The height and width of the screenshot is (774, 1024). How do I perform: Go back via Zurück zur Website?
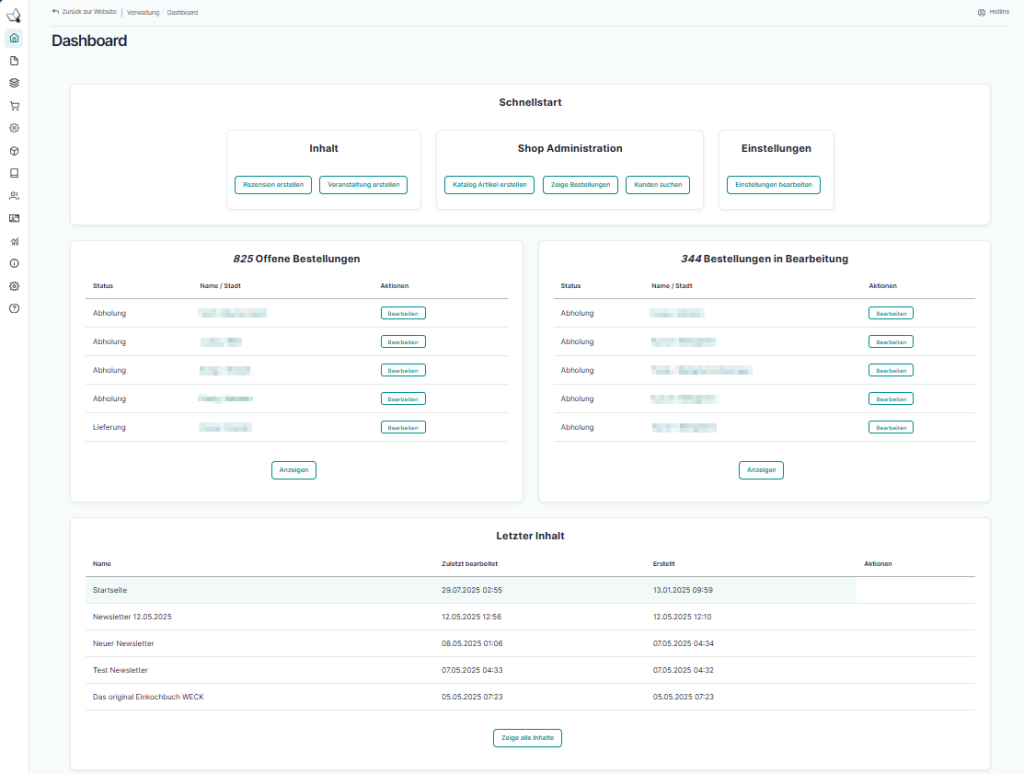(x=85, y=12)
